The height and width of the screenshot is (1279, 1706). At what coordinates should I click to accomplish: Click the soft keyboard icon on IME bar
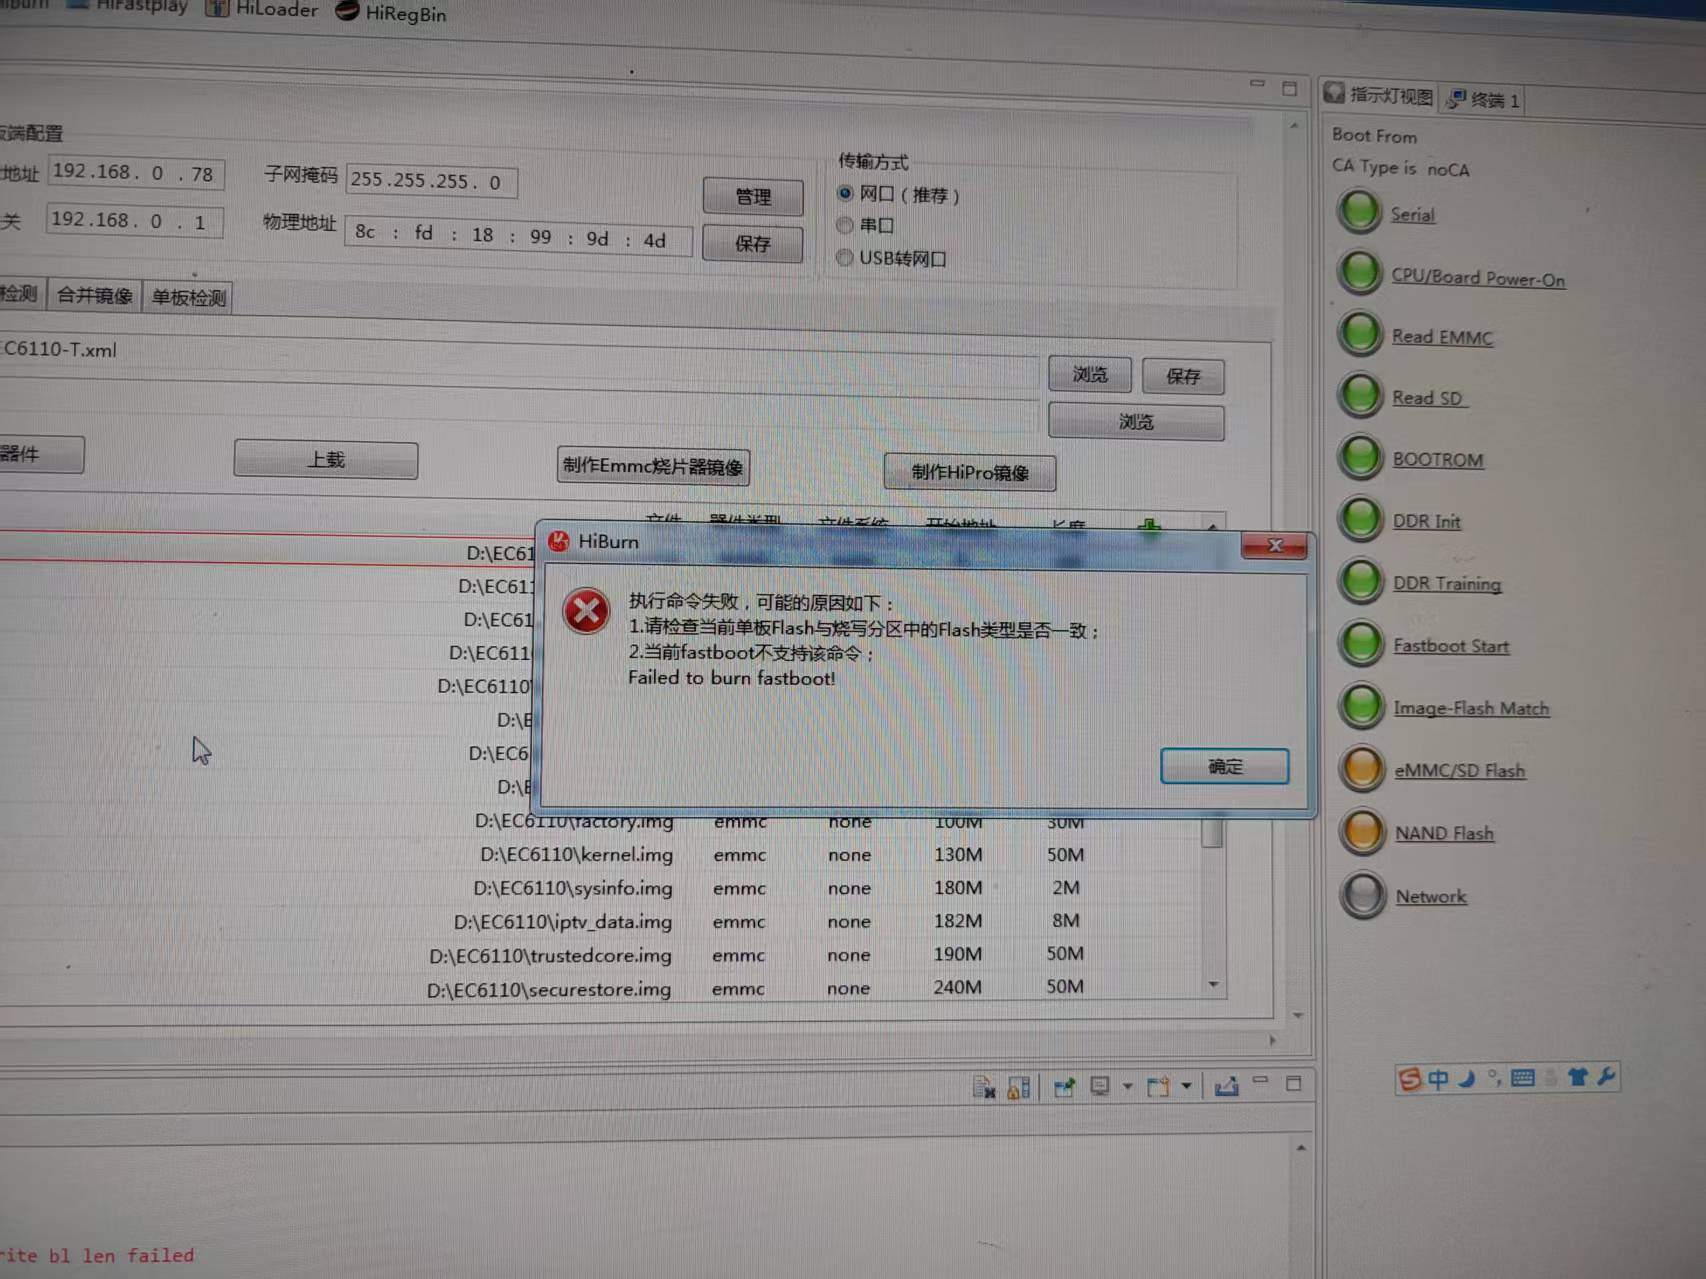click(x=1523, y=1077)
